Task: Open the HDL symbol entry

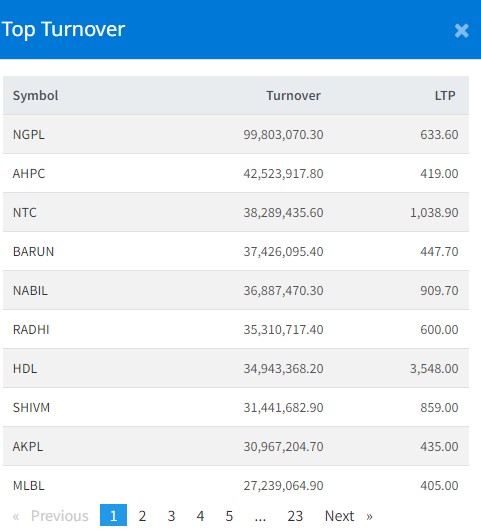Action: pyautogui.click(x=25, y=368)
